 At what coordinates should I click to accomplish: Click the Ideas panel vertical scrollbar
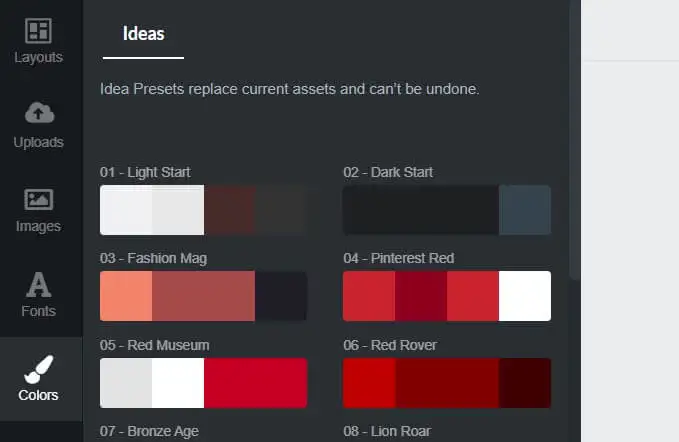575,139
